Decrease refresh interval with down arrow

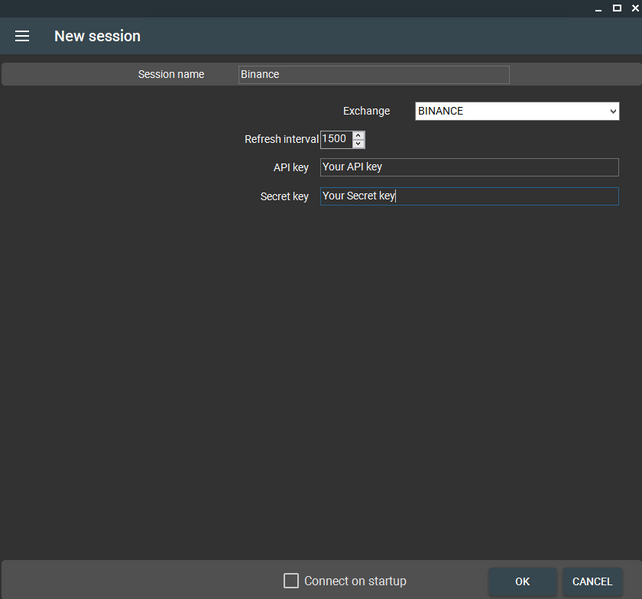tap(359, 144)
